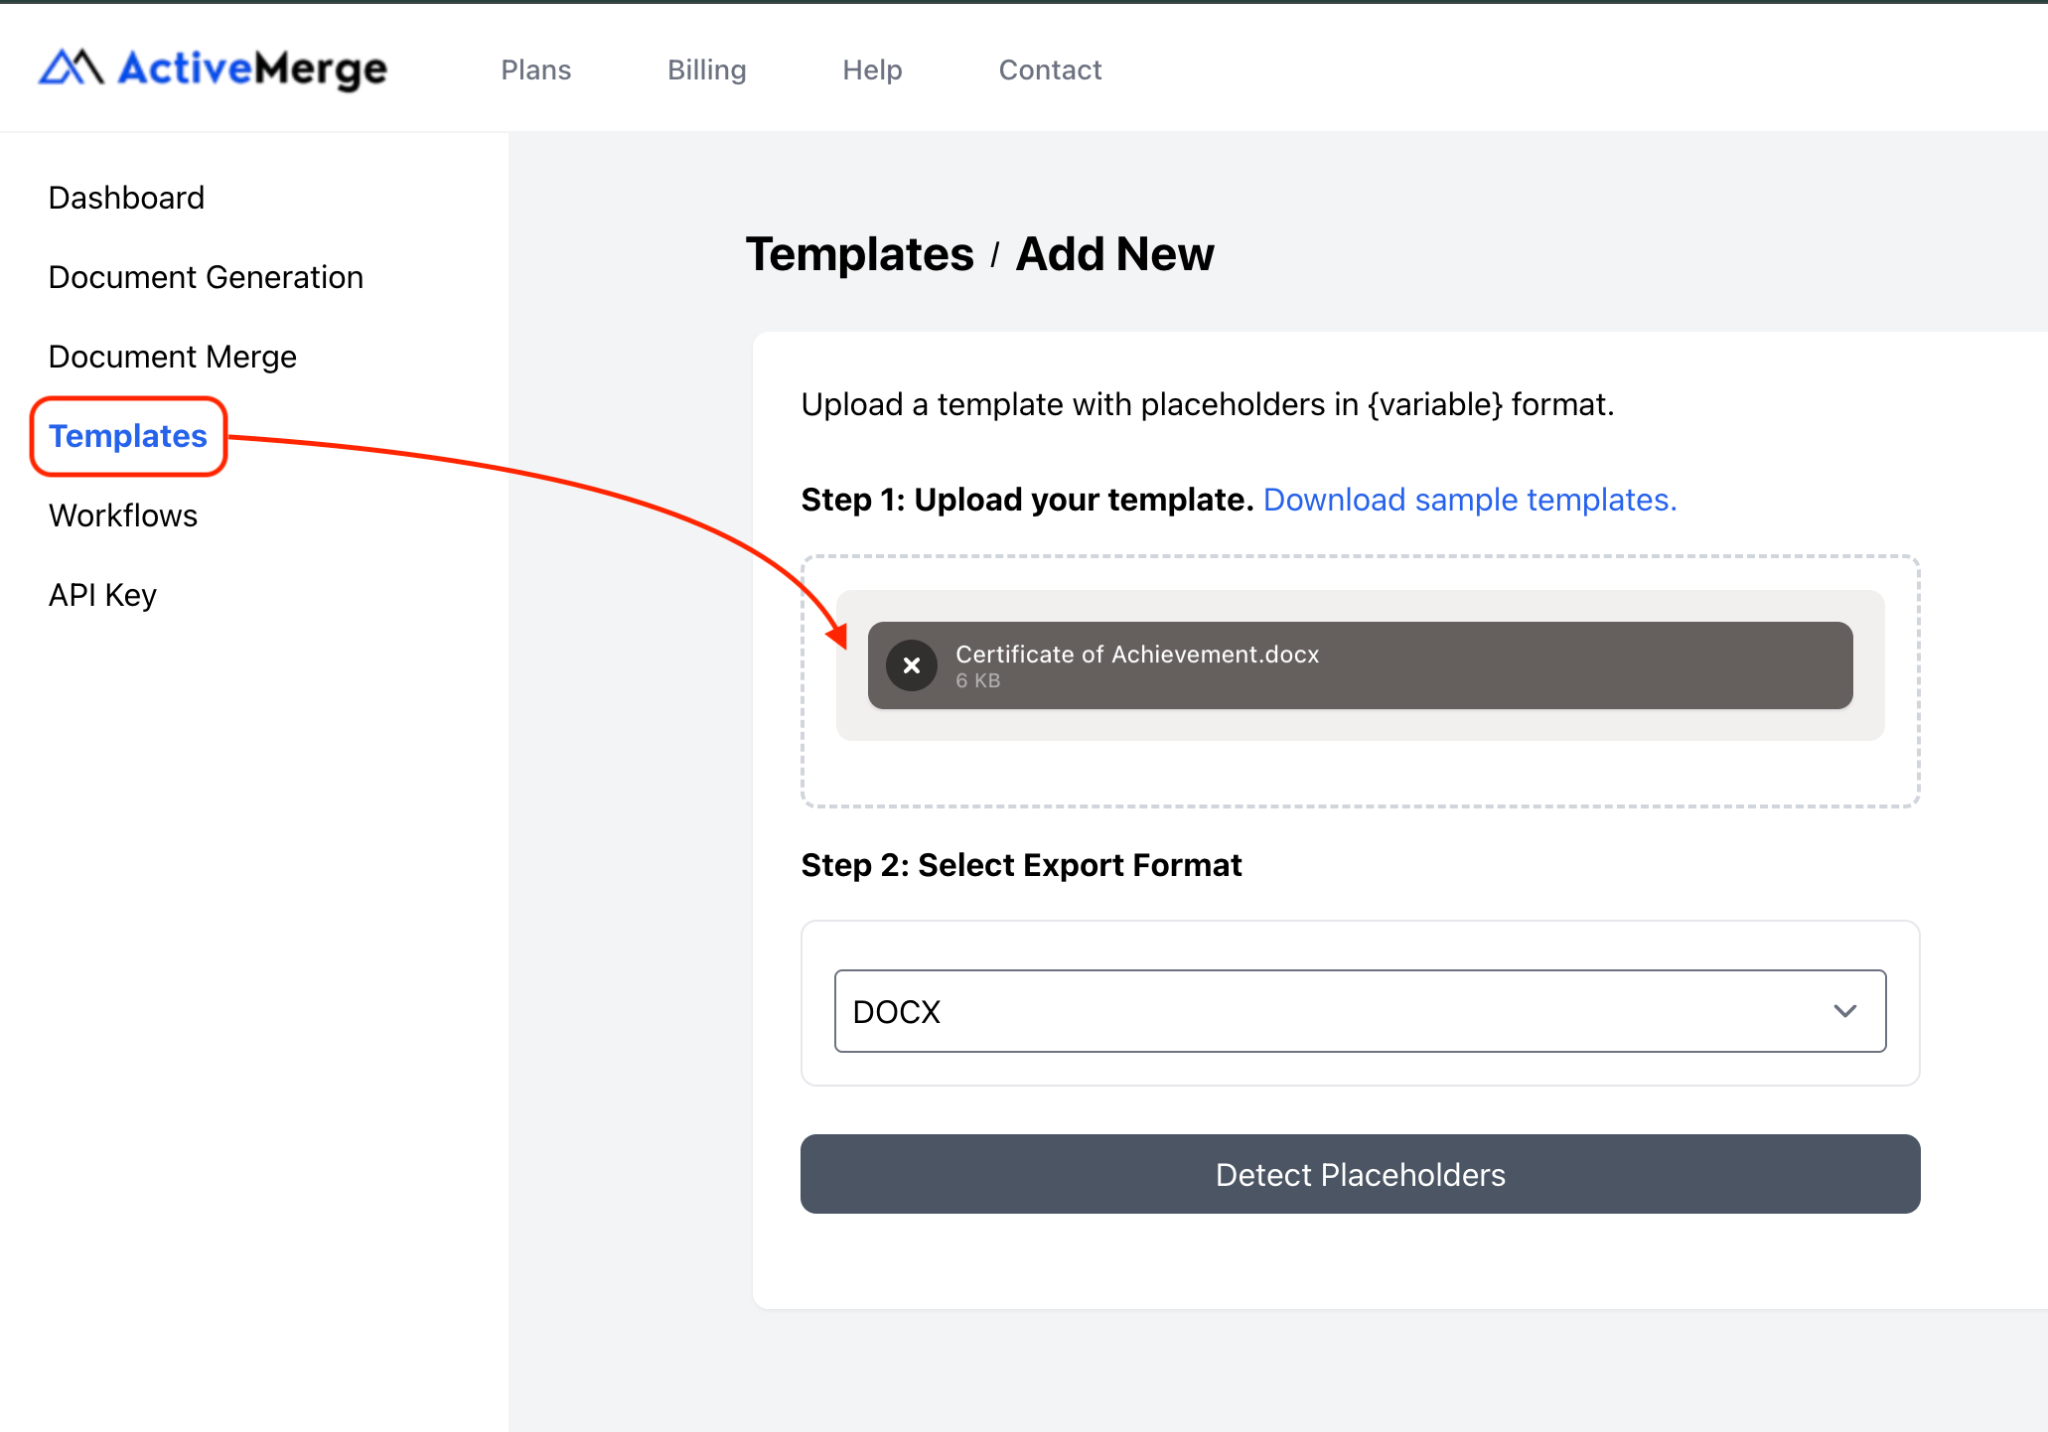The image size is (2048, 1432).
Task: Click Download sample templates link
Action: [1470, 499]
